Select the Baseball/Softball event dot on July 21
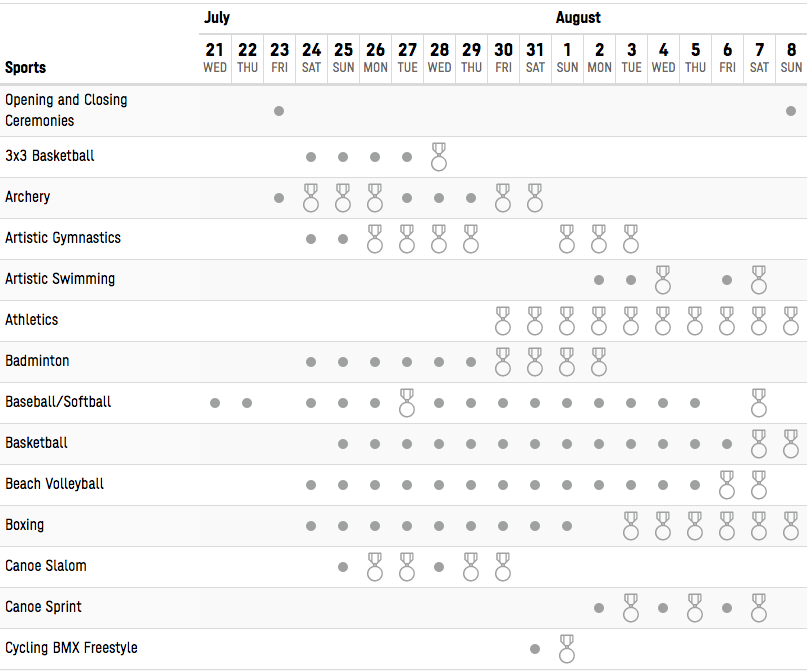 [x=215, y=403]
